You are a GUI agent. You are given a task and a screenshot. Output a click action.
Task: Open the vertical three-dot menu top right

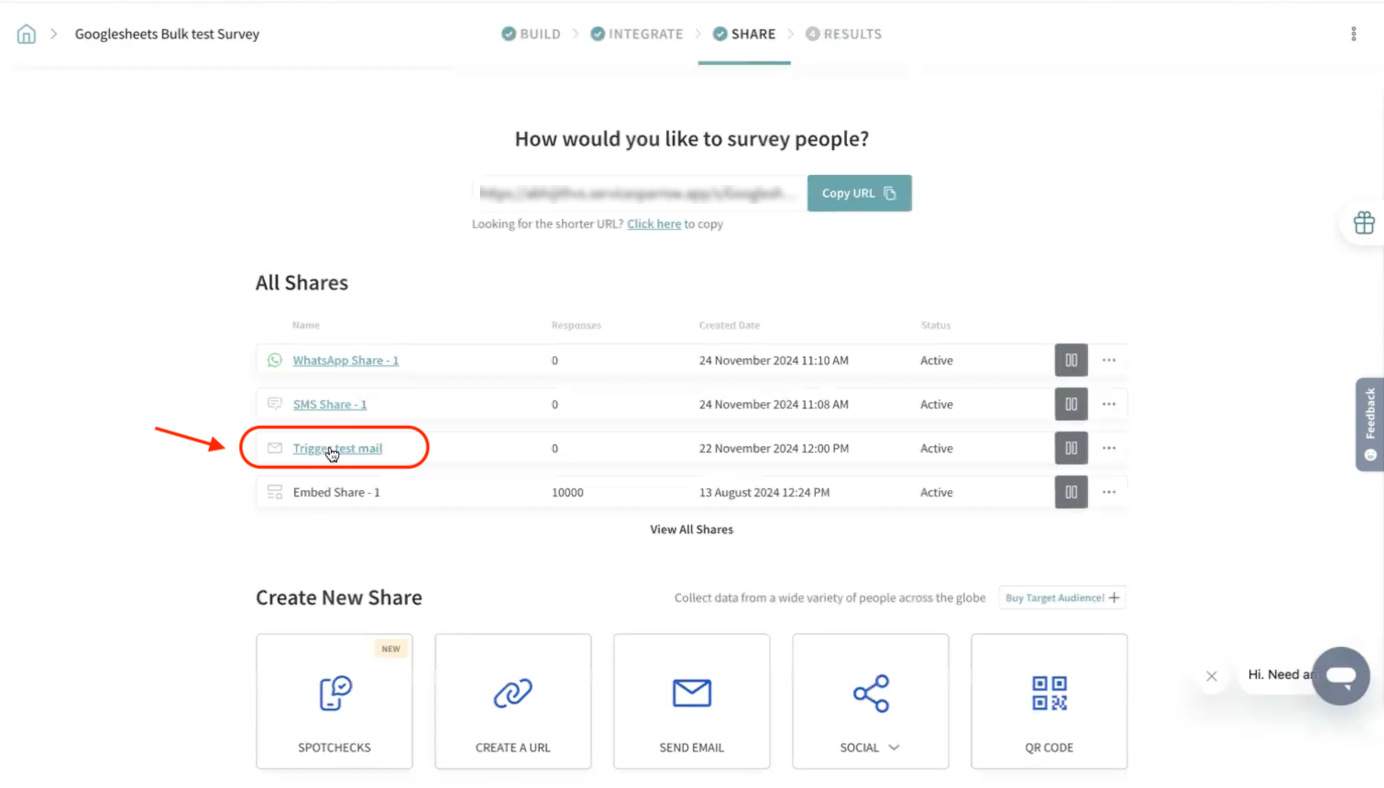click(x=1353, y=34)
